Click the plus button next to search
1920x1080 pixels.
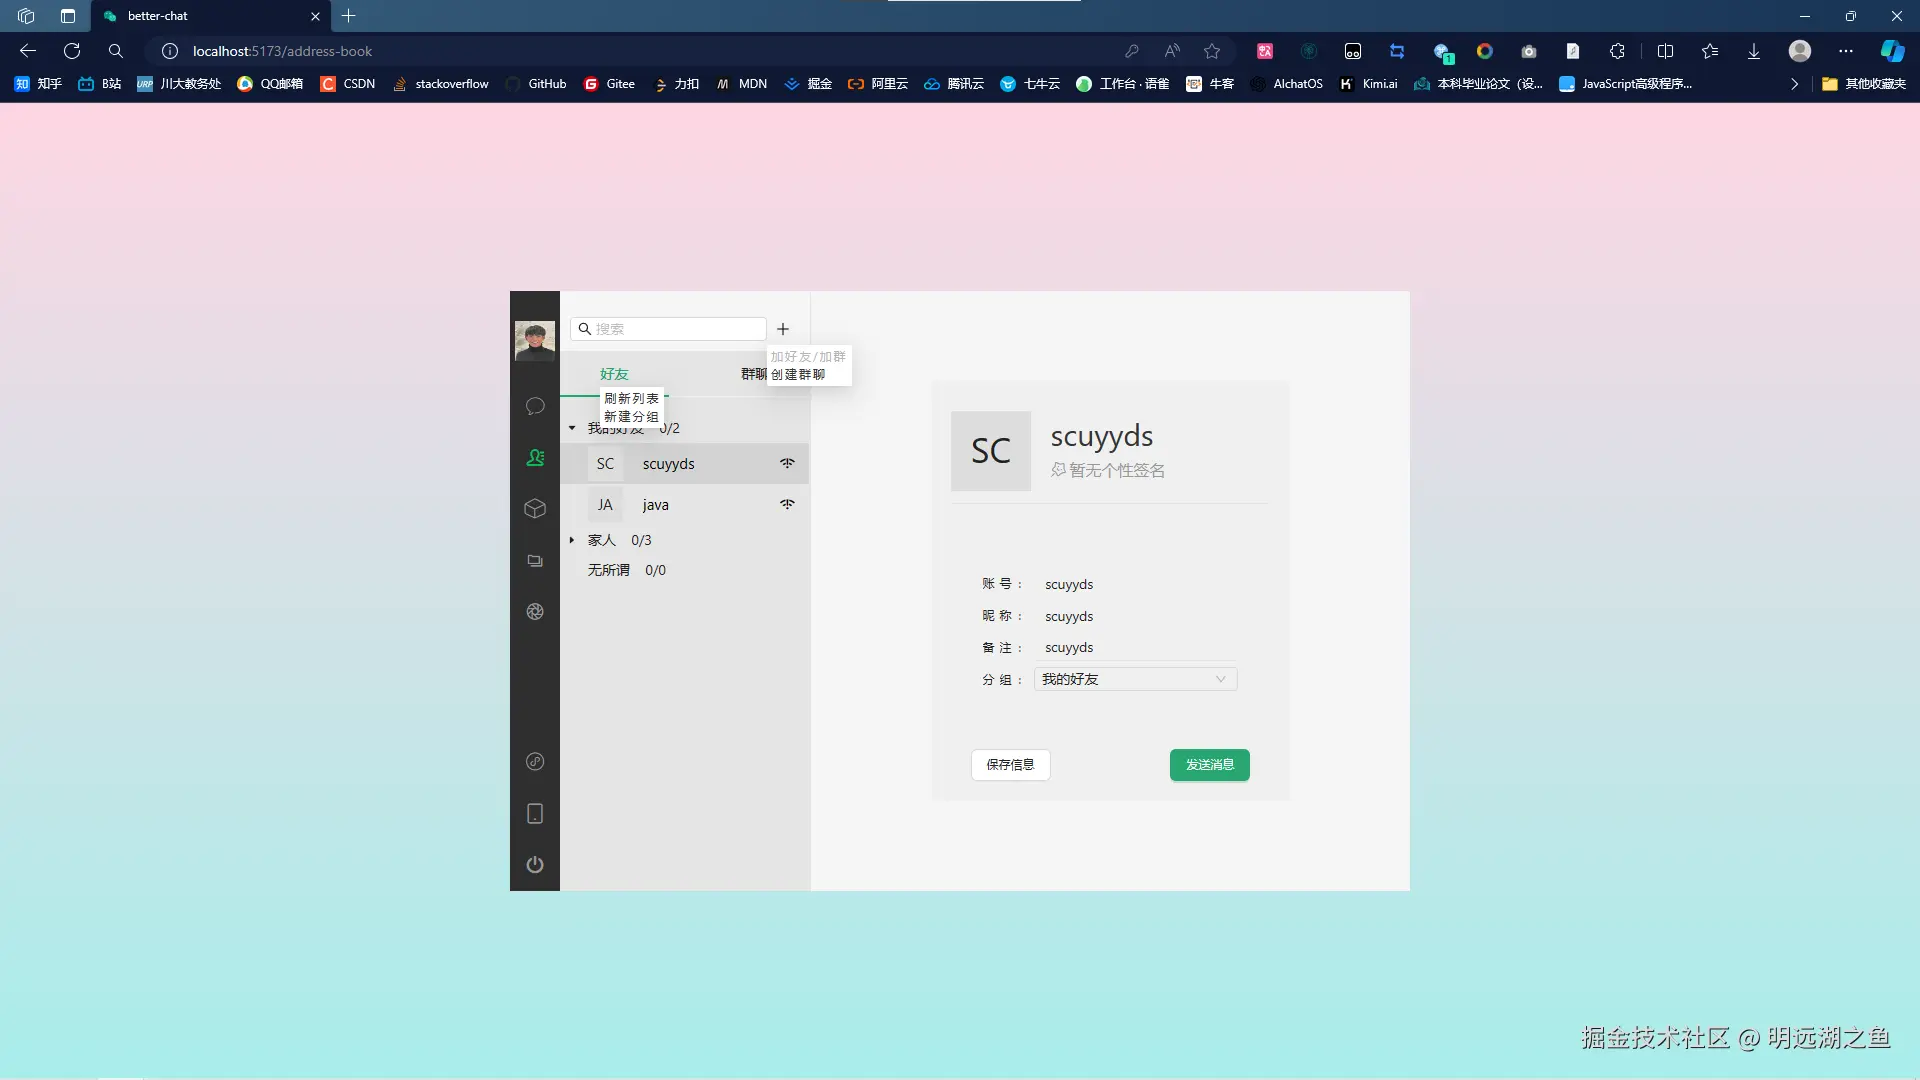783,329
